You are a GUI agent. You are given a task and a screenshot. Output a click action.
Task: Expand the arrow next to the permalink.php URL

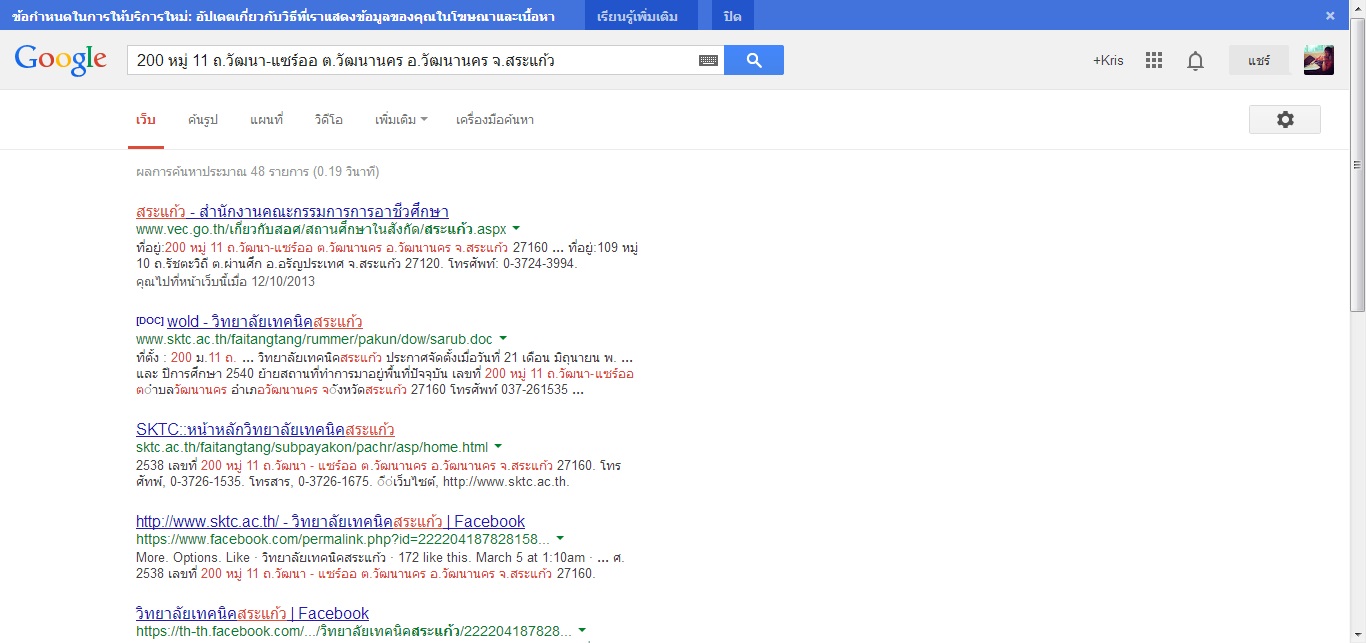pos(560,539)
